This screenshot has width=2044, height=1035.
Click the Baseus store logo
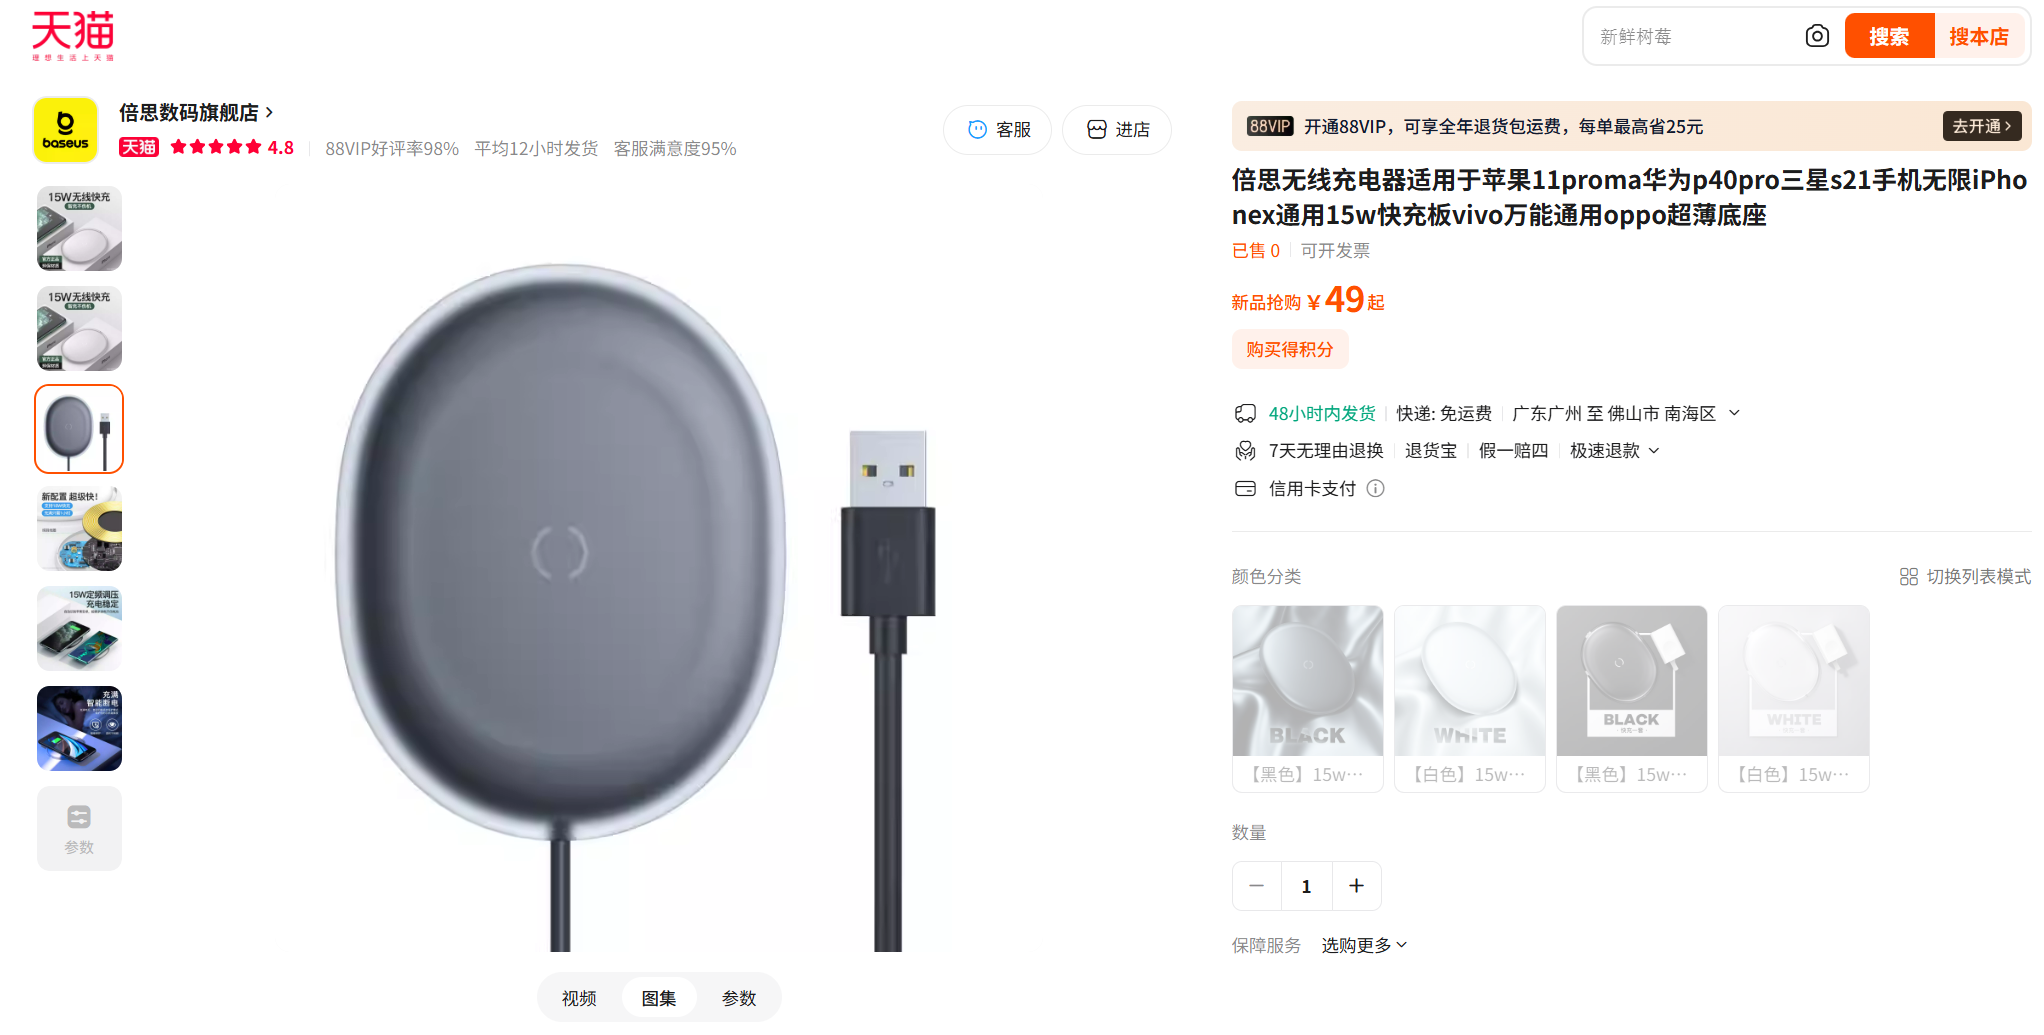[65, 129]
